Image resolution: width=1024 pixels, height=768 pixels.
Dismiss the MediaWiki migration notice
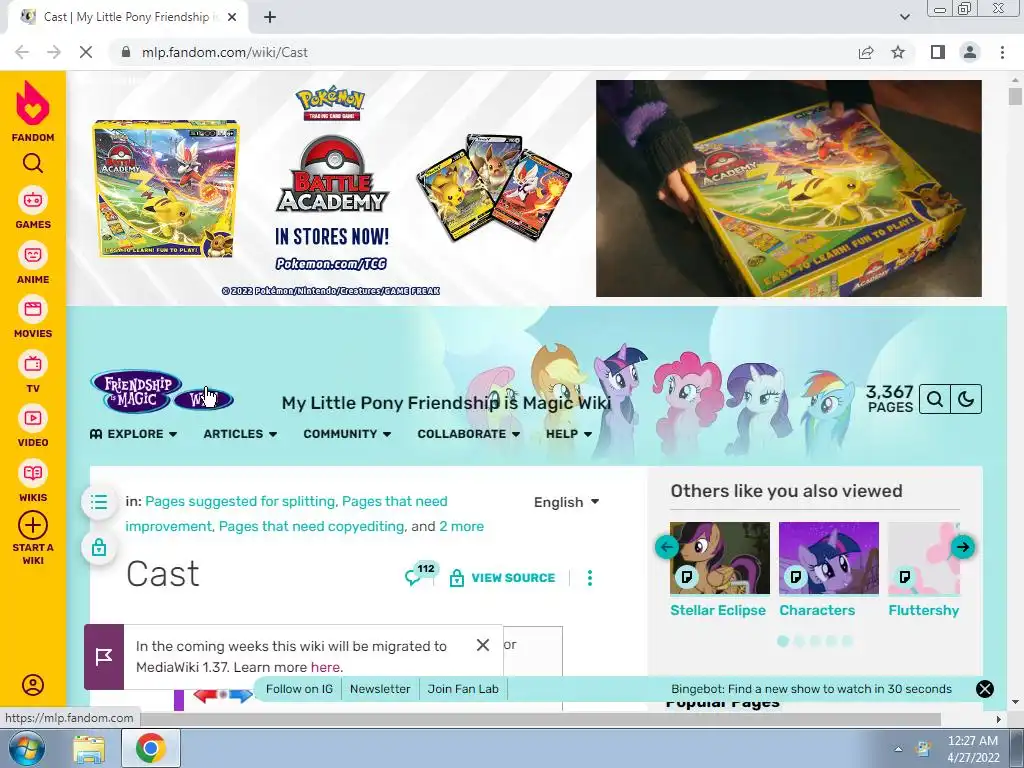(x=483, y=645)
